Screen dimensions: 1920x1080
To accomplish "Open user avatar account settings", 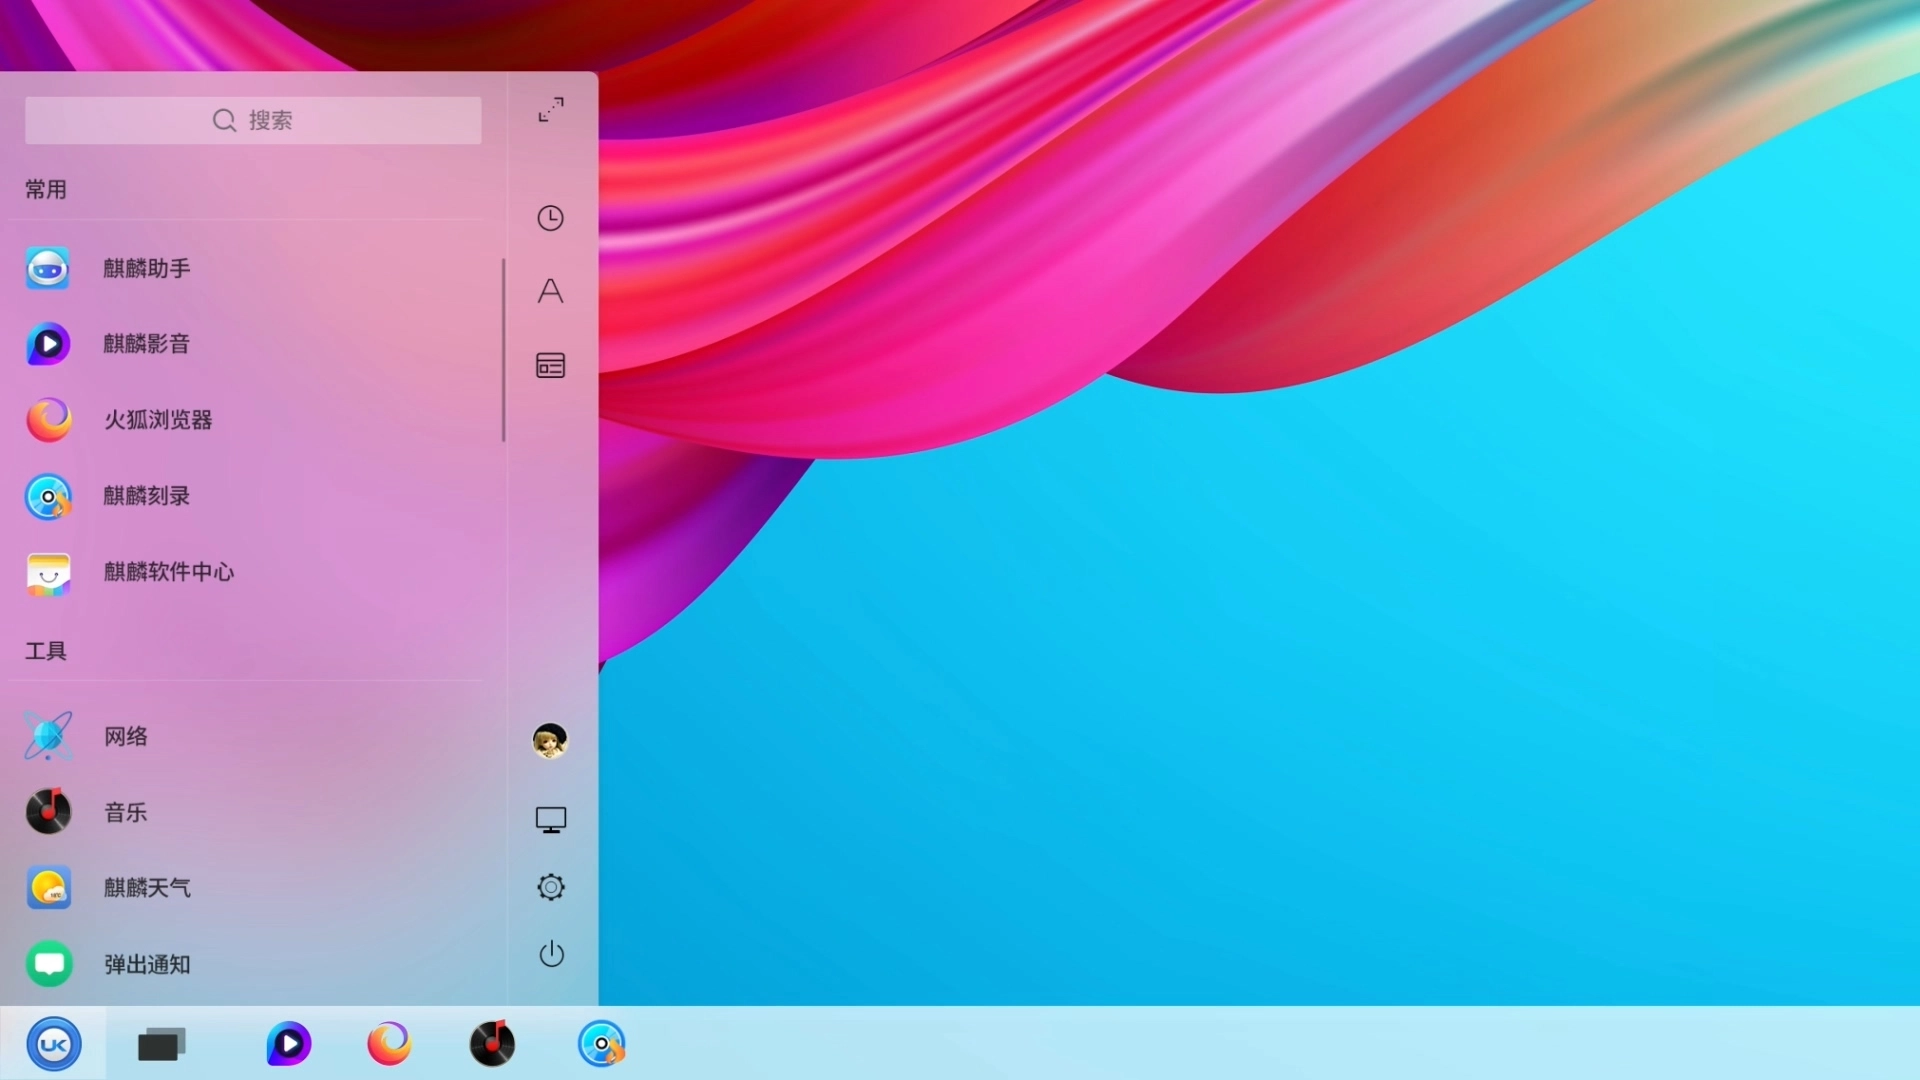I will [x=550, y=741].
